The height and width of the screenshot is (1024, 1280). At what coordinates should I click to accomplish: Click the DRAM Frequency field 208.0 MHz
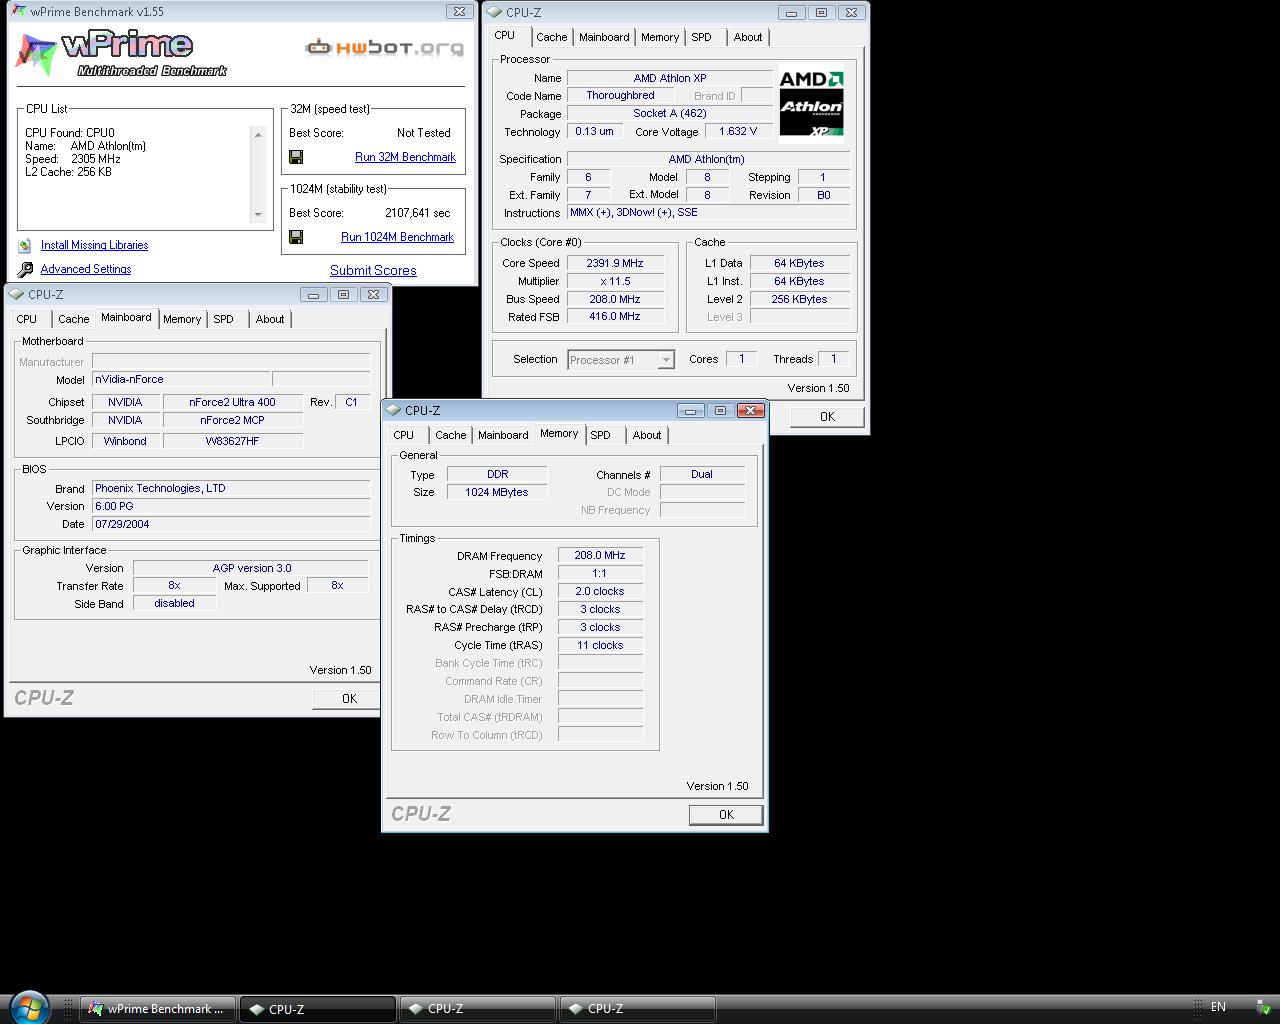point(600,555)
